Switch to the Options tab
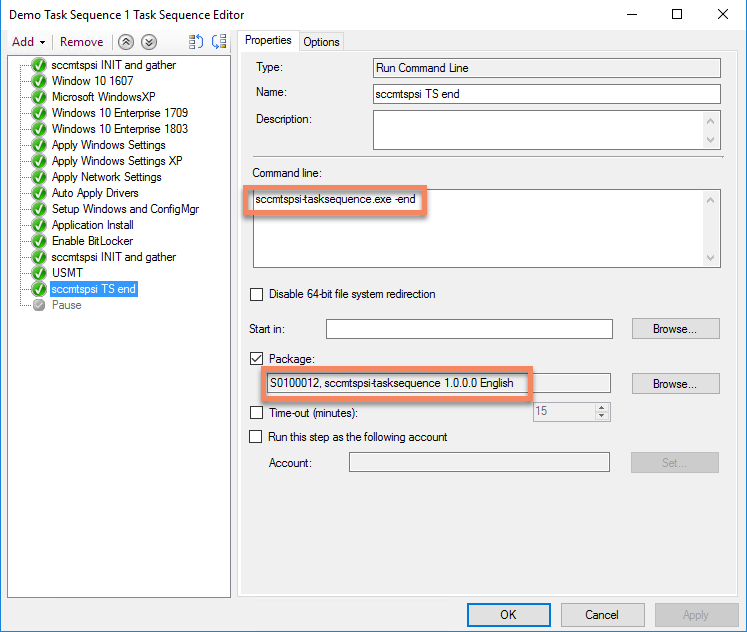The image size is (747, 632). (x=321, y=41)
